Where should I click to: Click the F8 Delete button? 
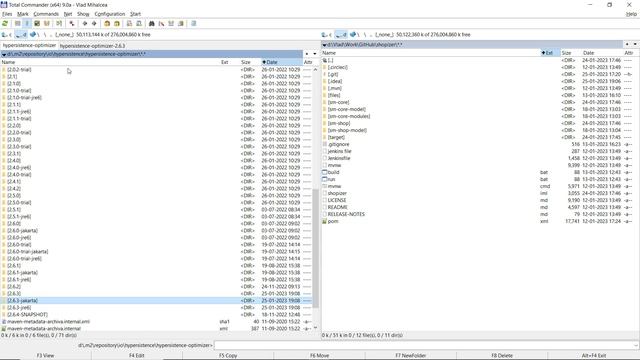pyautogui.click(x=502, y=356)
